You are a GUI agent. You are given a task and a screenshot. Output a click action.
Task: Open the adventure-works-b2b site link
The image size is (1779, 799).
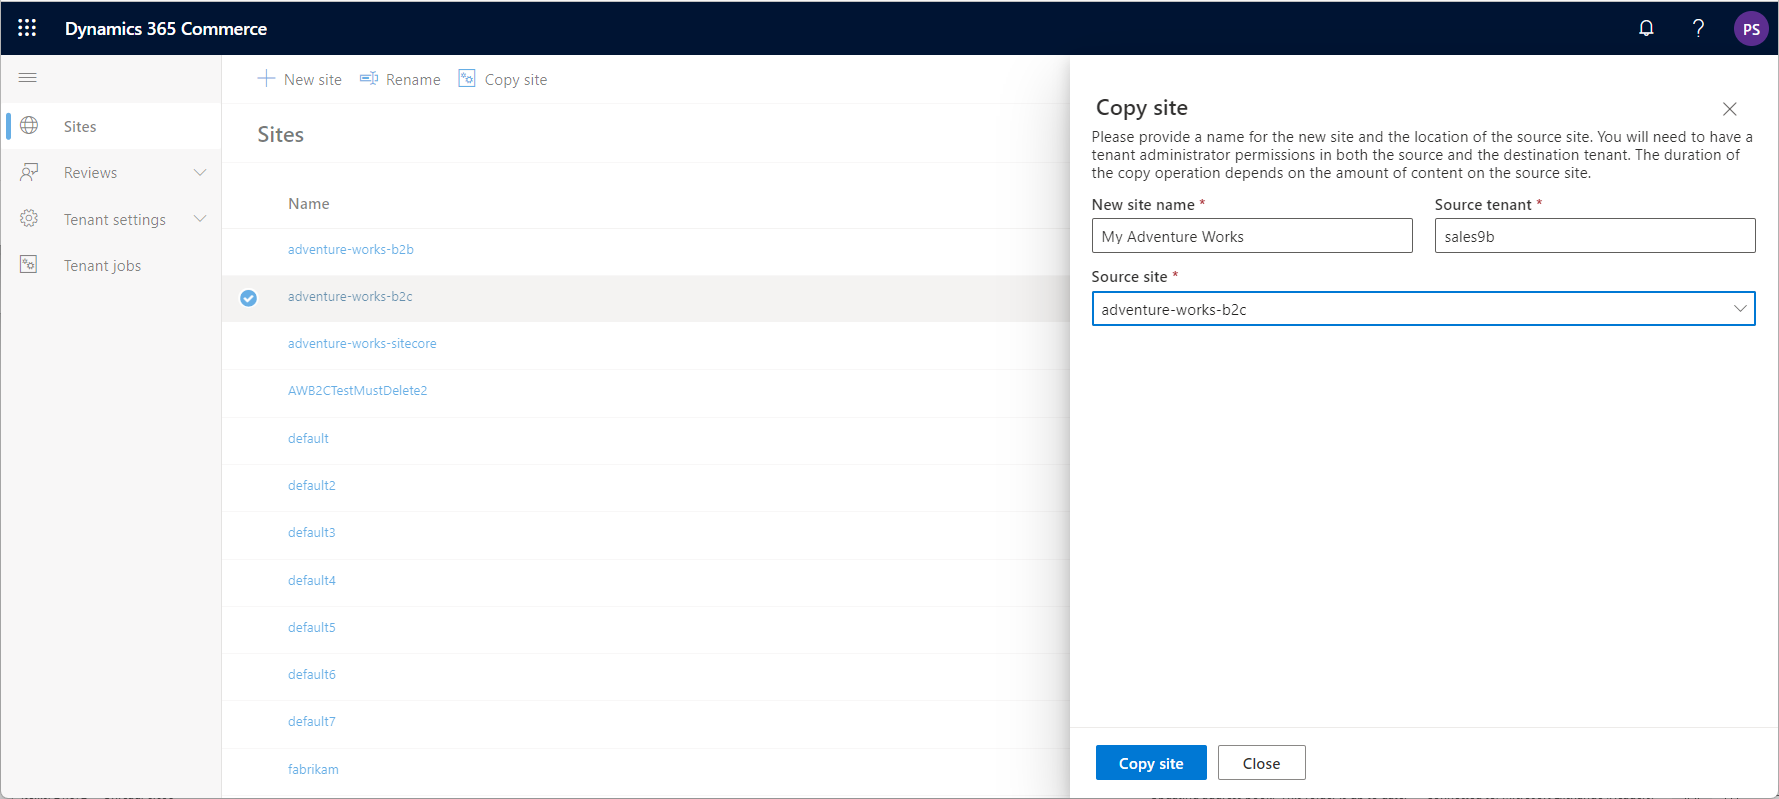(351, 249)
